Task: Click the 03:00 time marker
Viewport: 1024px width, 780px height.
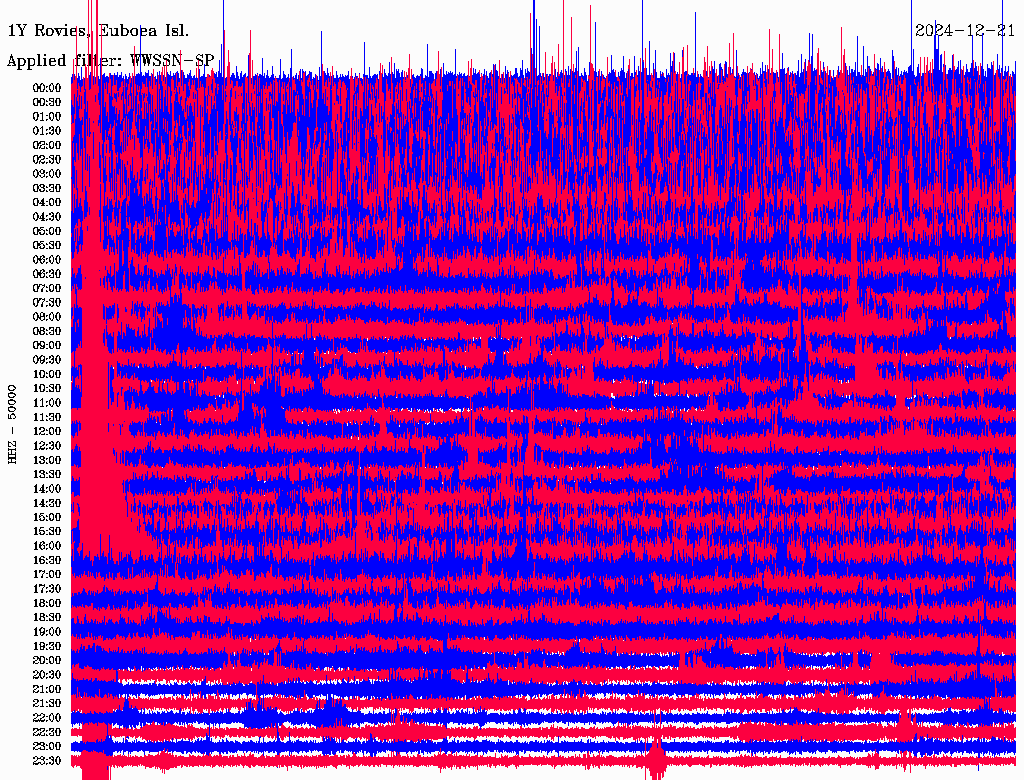Action: (x=47, y=173)
